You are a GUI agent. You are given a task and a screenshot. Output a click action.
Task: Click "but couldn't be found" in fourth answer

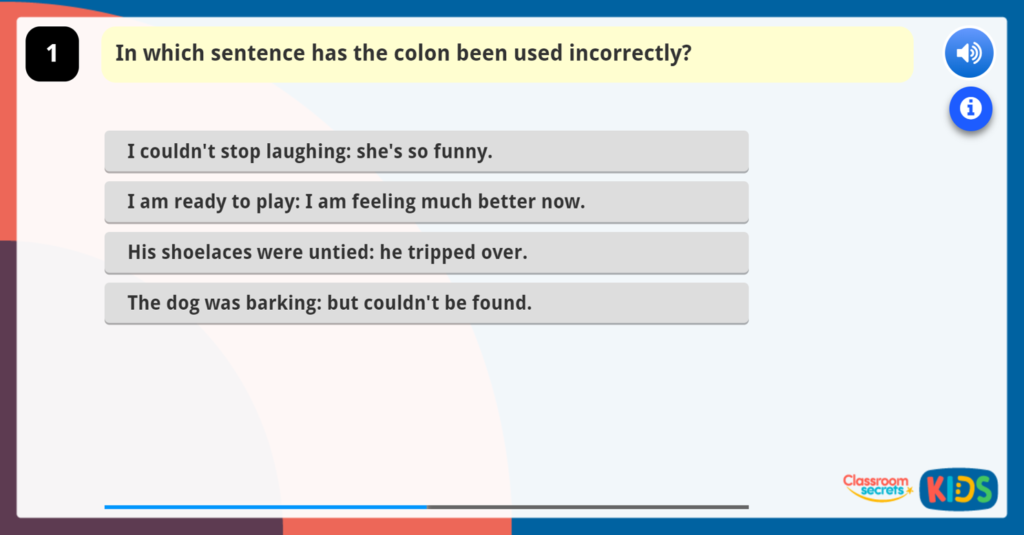pyautogui.click(x=429, y=303)
